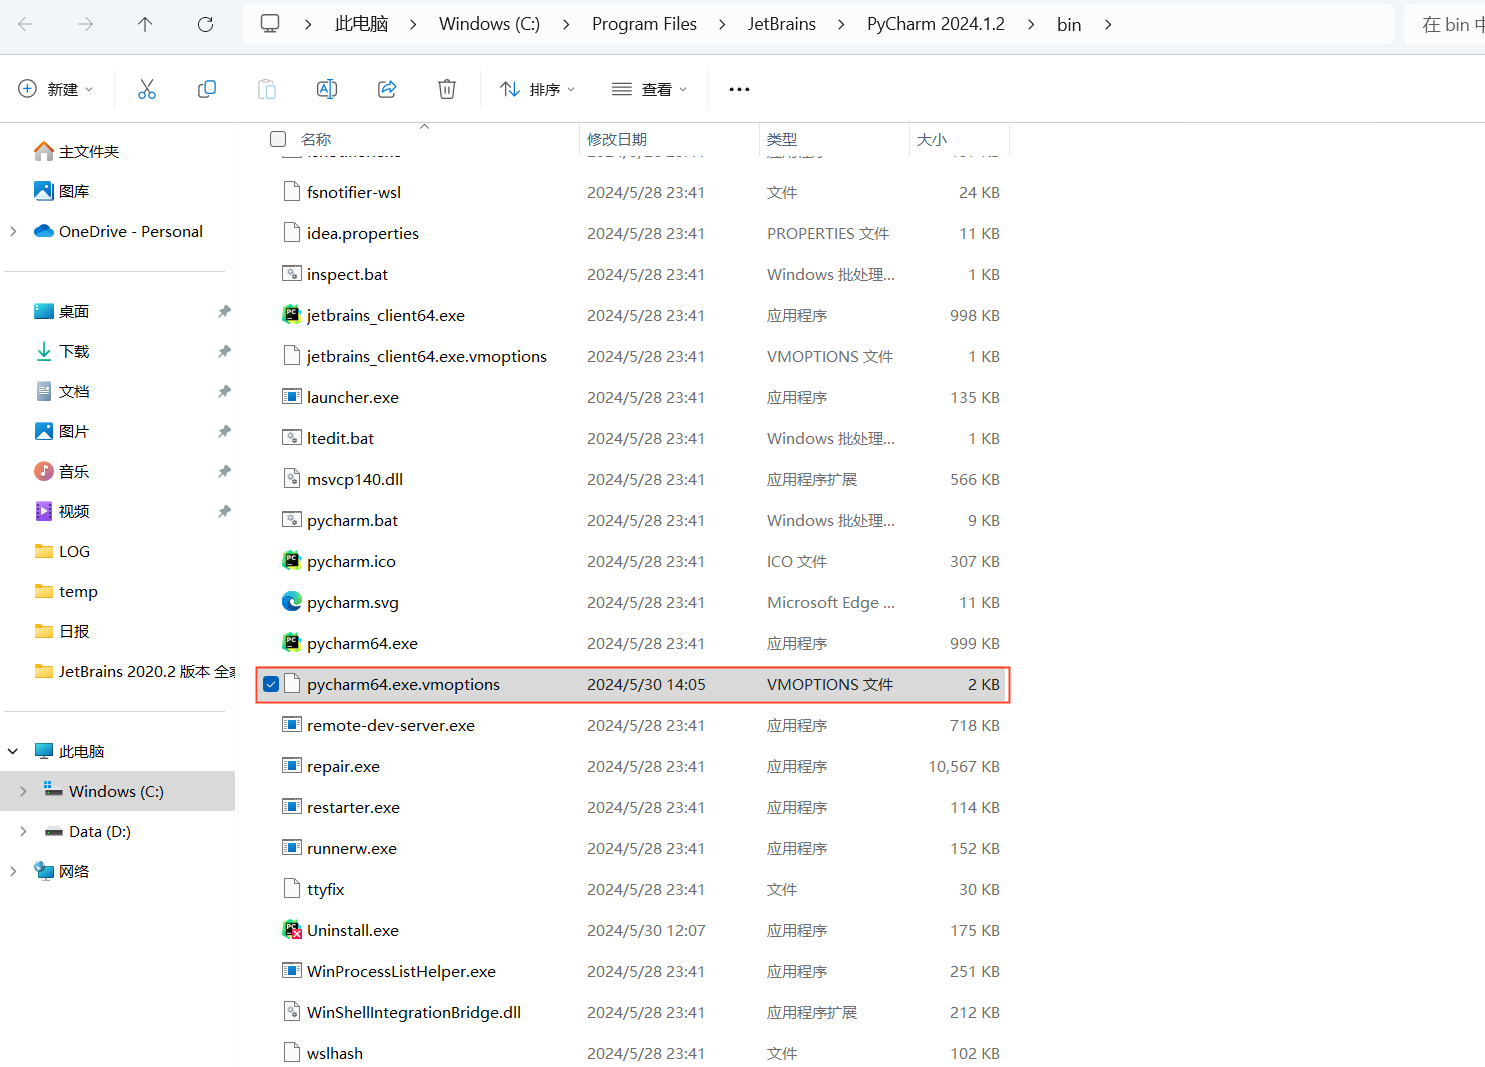
Task: Click the inspect.bat file icon
Action: click(292, 274)
